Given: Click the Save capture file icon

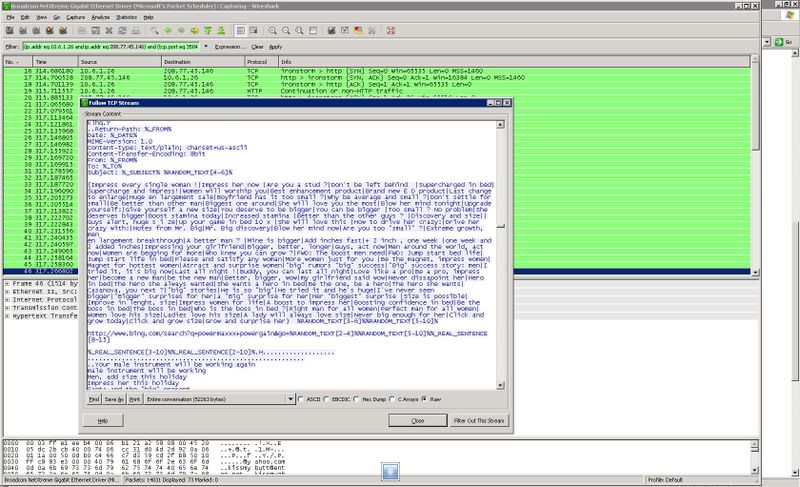Looking at the screenshot, I should pos(95,31).
